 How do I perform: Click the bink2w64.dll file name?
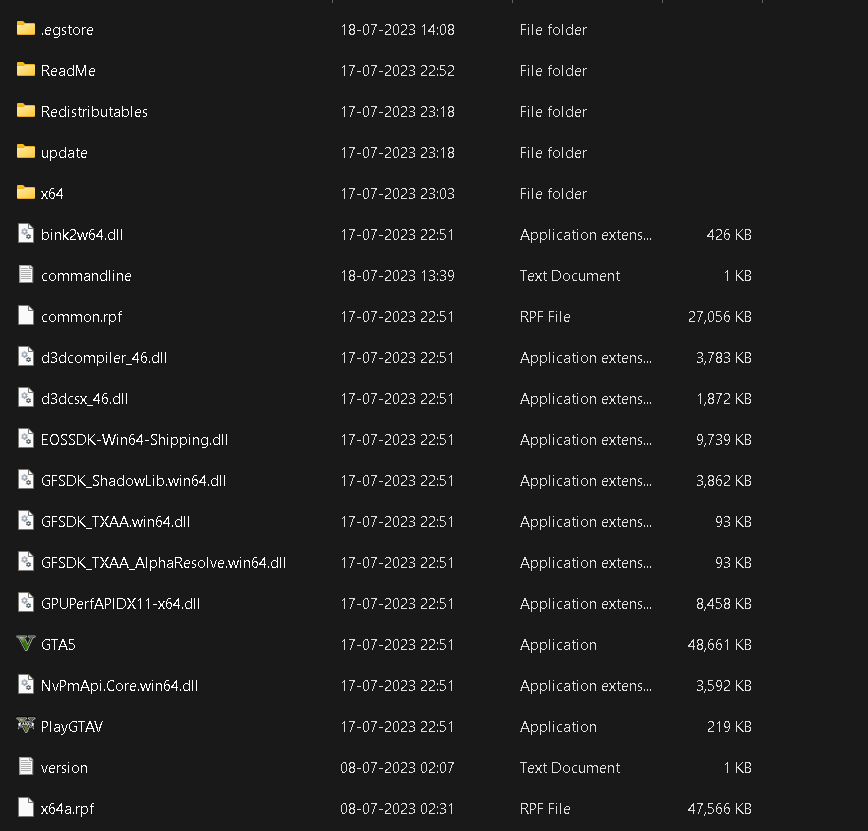pos(82,235)
